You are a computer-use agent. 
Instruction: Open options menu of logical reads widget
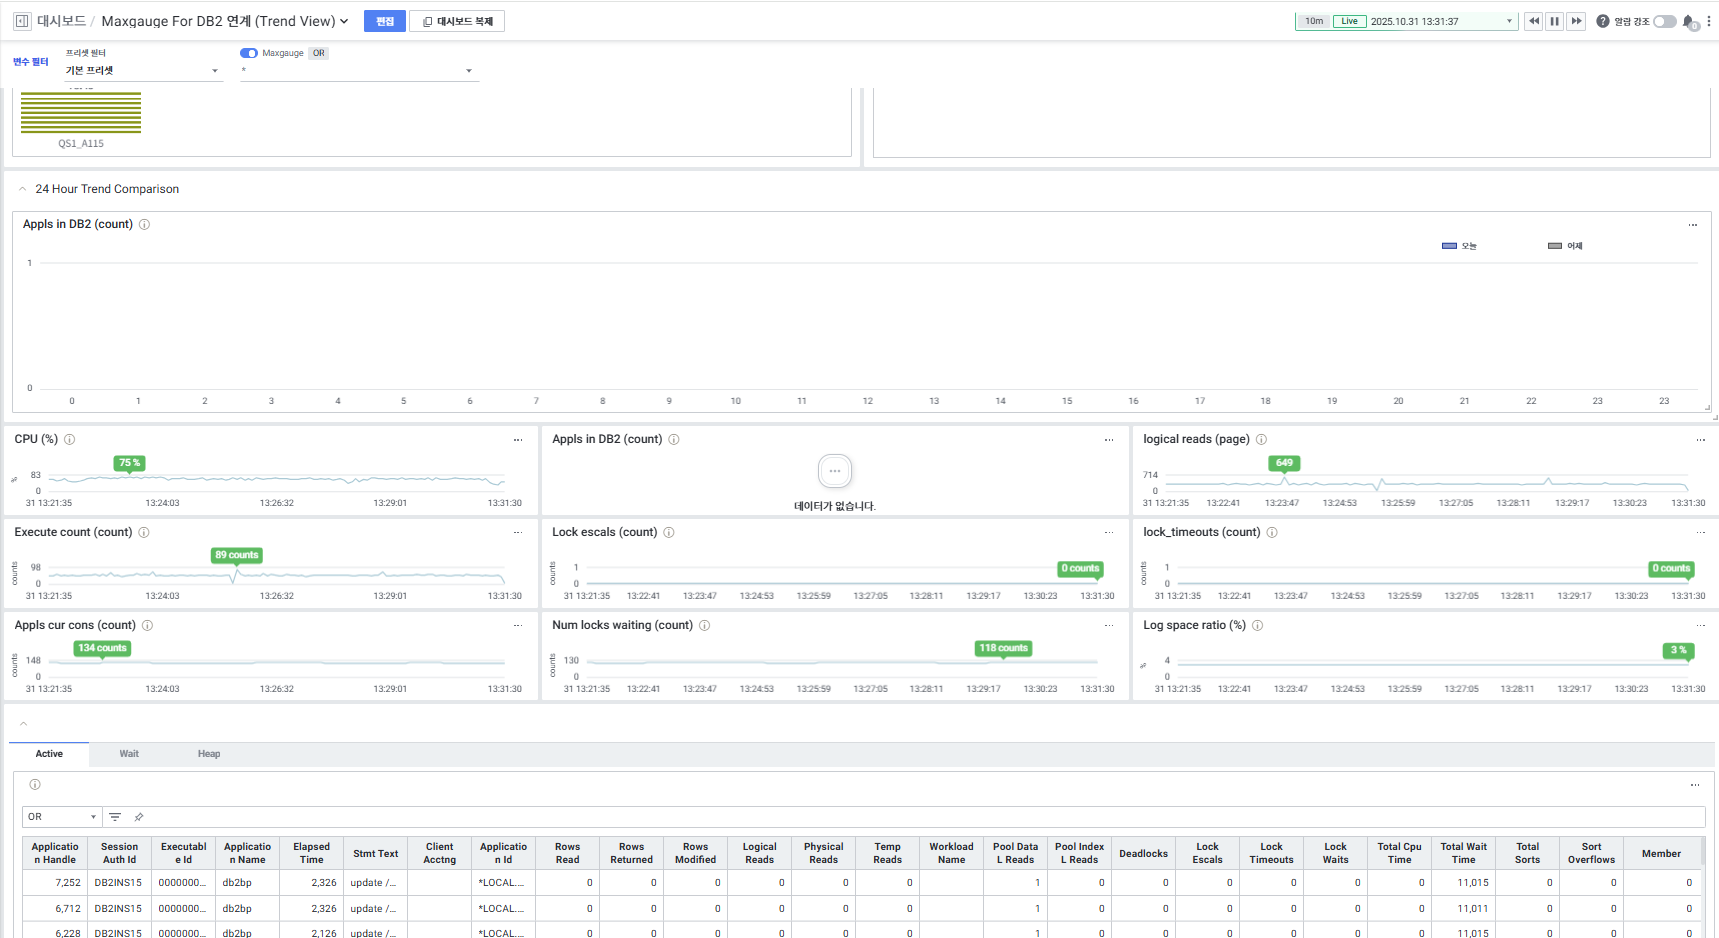1700,440
